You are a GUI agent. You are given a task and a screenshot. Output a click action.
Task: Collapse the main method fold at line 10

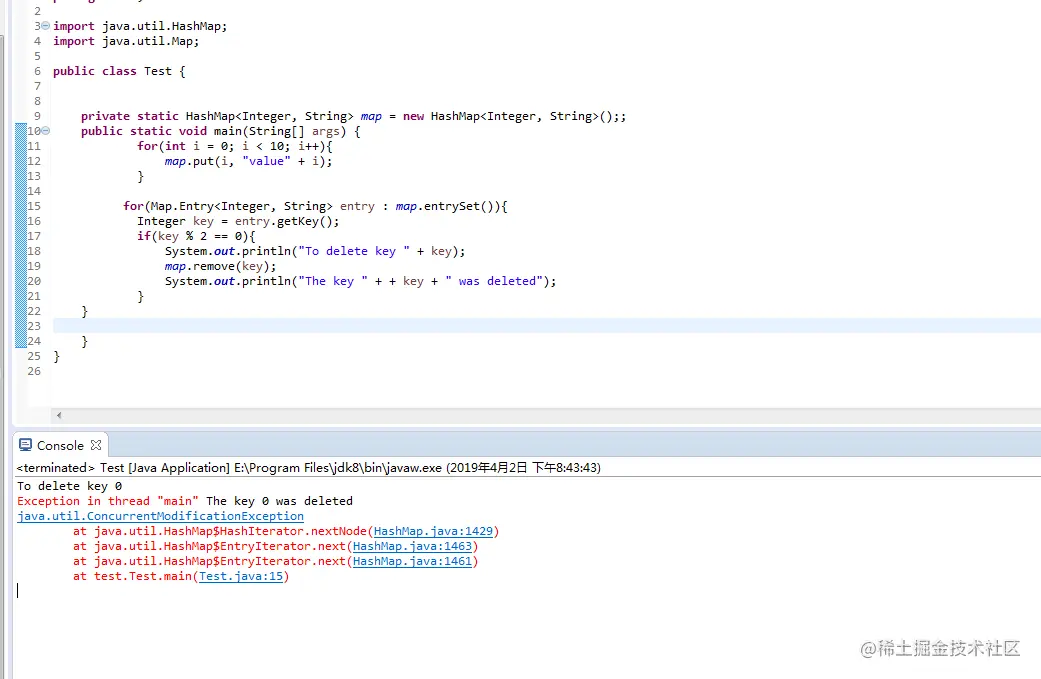click(x=45, y=131)
